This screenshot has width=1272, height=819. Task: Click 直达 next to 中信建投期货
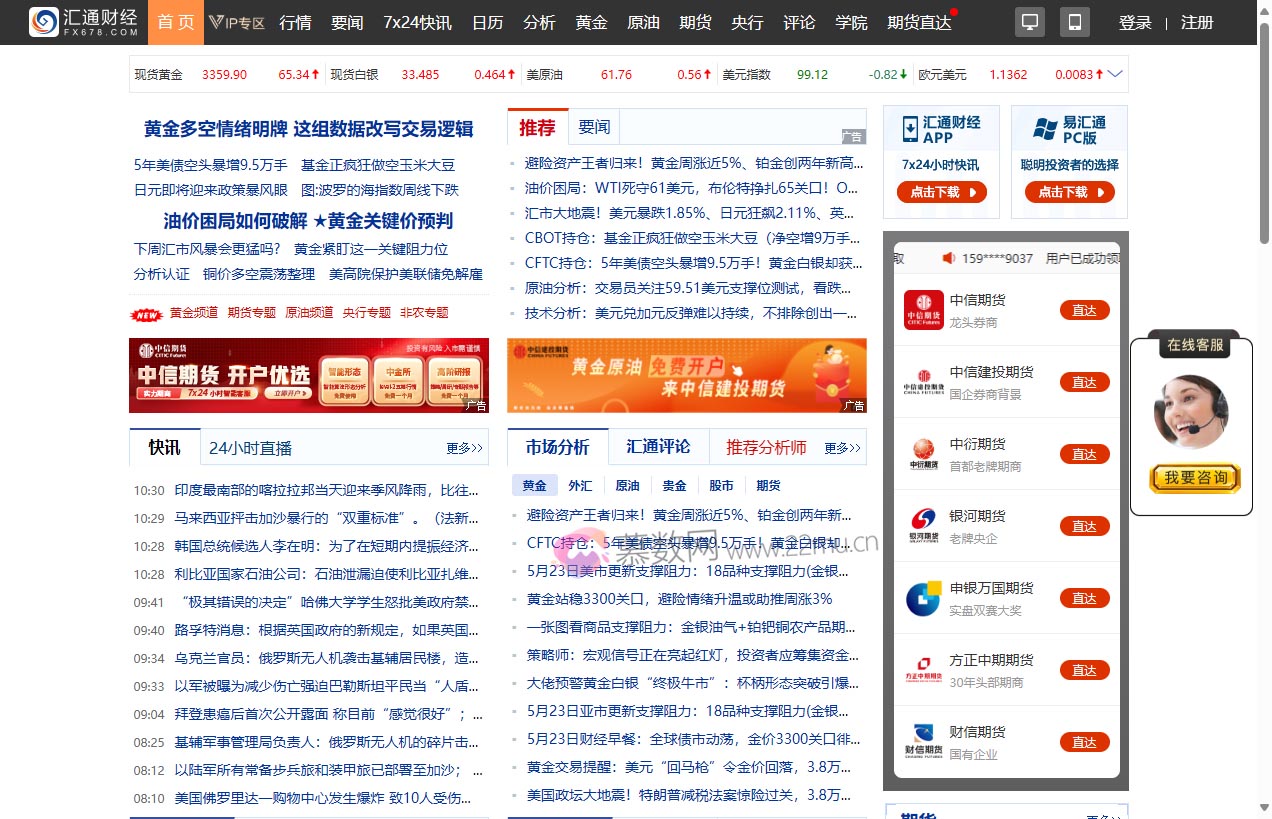click(x=1084, y=381)
